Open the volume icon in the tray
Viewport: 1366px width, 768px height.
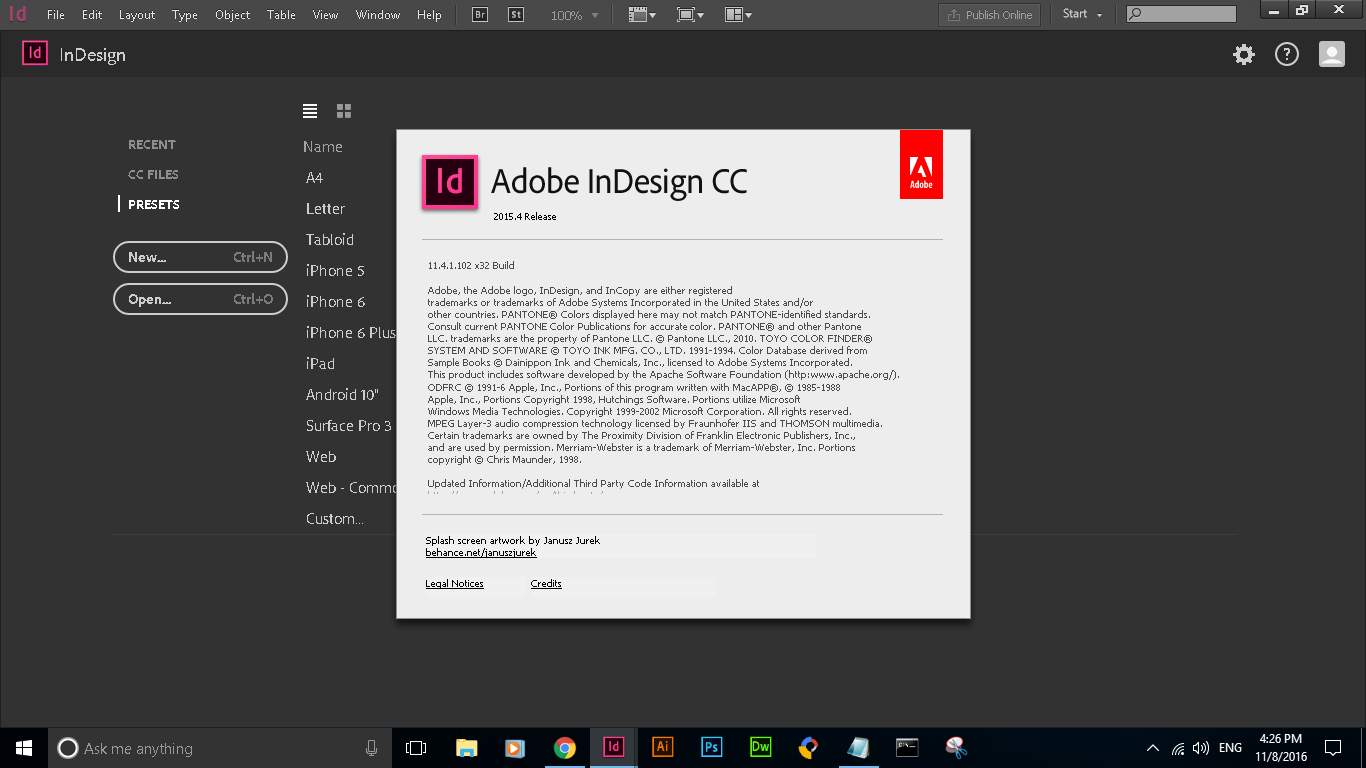[1201, 747]
